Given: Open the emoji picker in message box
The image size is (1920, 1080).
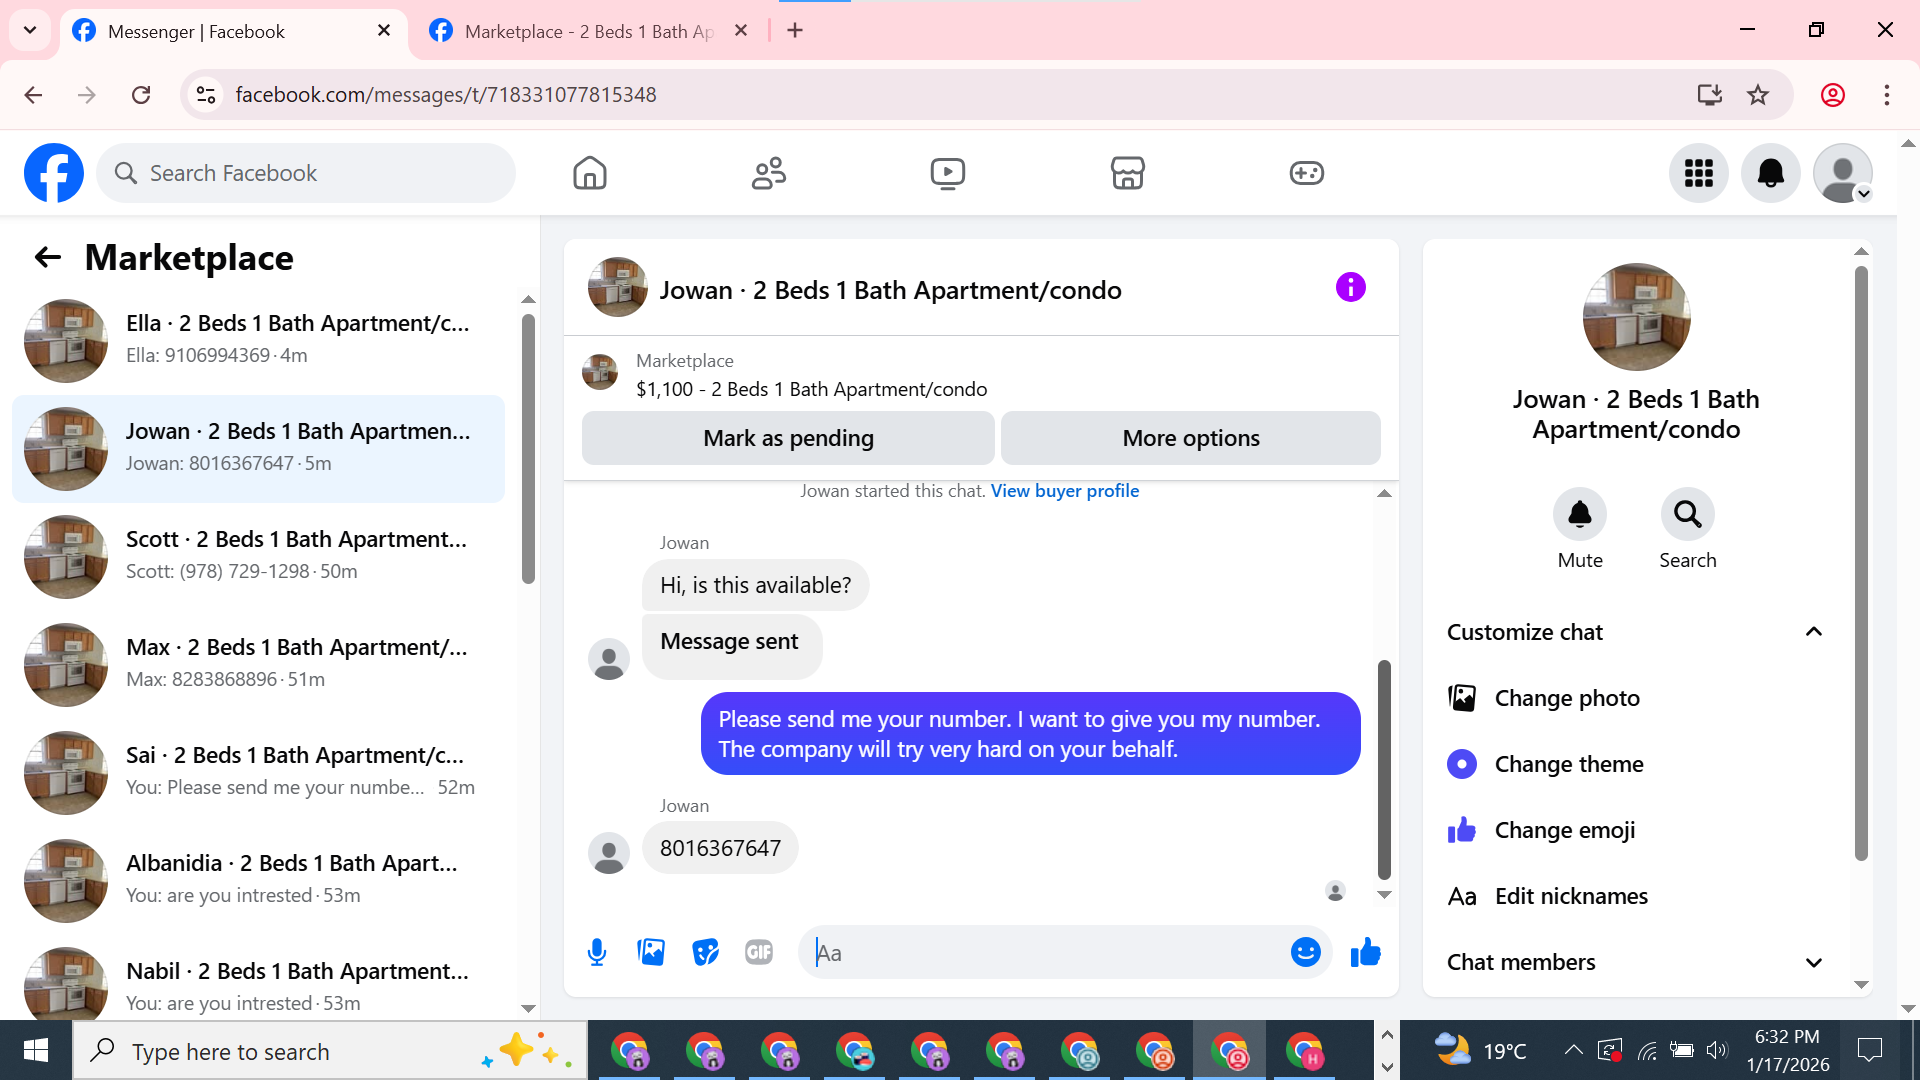Looking at the screenshot, I should [1305, 952].
